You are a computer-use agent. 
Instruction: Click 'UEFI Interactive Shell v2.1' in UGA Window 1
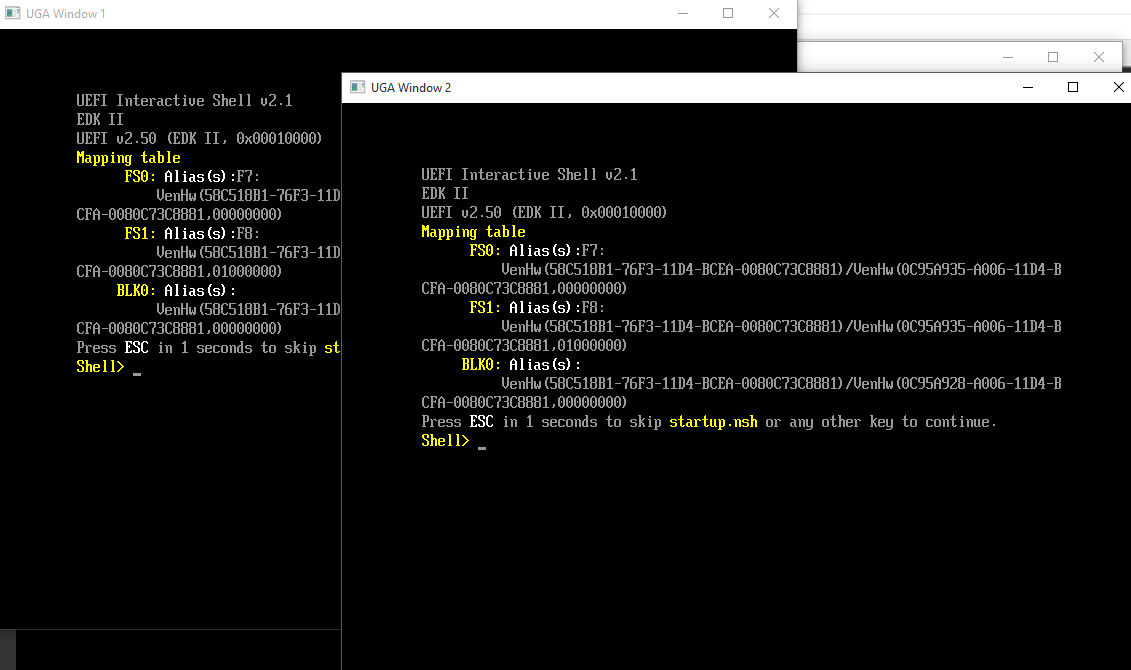pos(185,100)
